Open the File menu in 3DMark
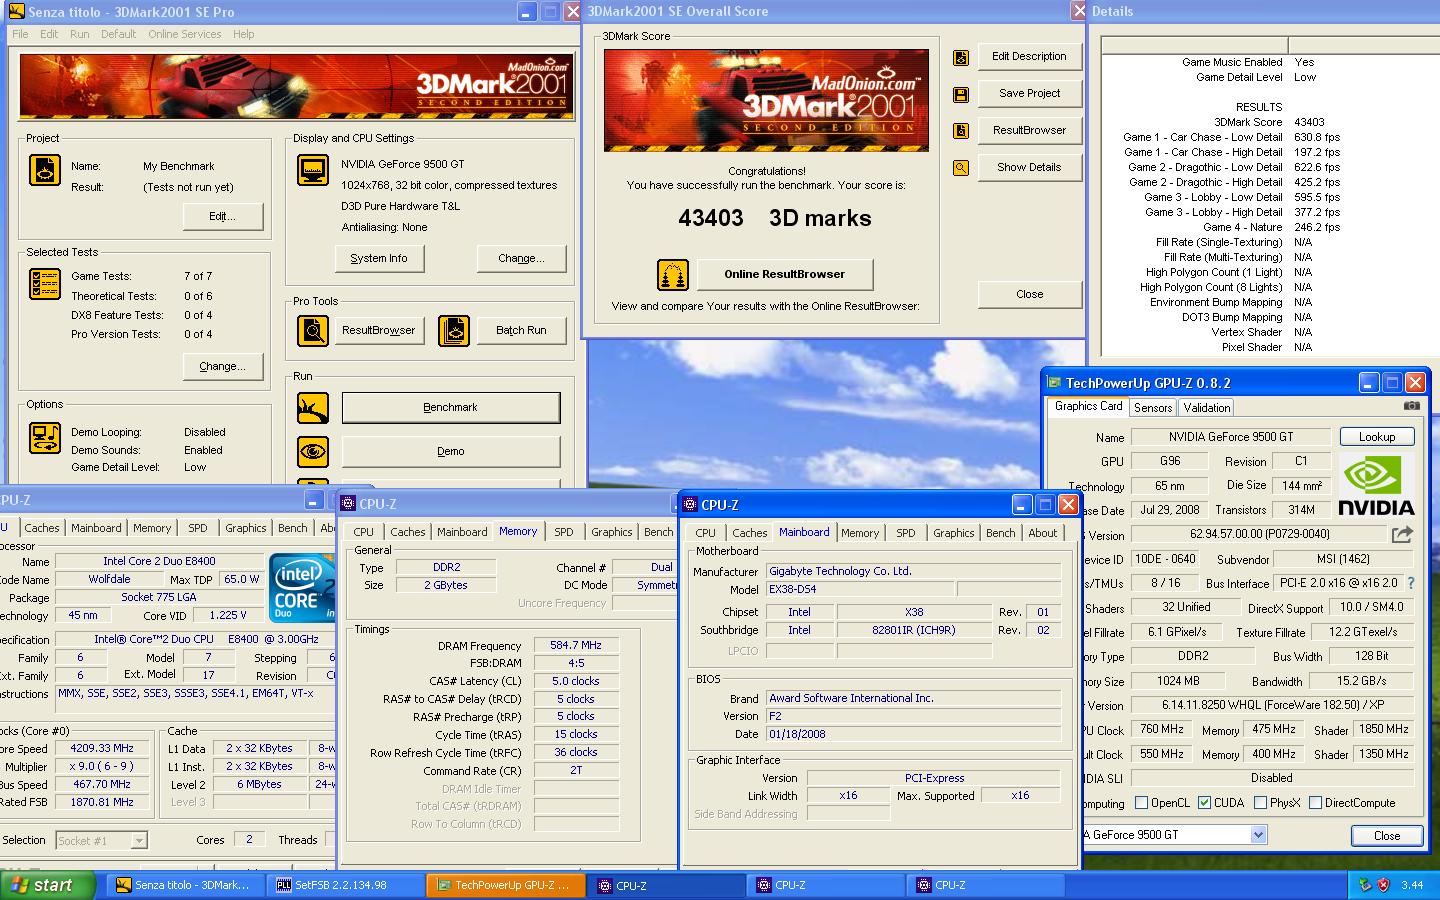Image resolution: width=1440 pixels, height=900 pixels. coord(20,34)
